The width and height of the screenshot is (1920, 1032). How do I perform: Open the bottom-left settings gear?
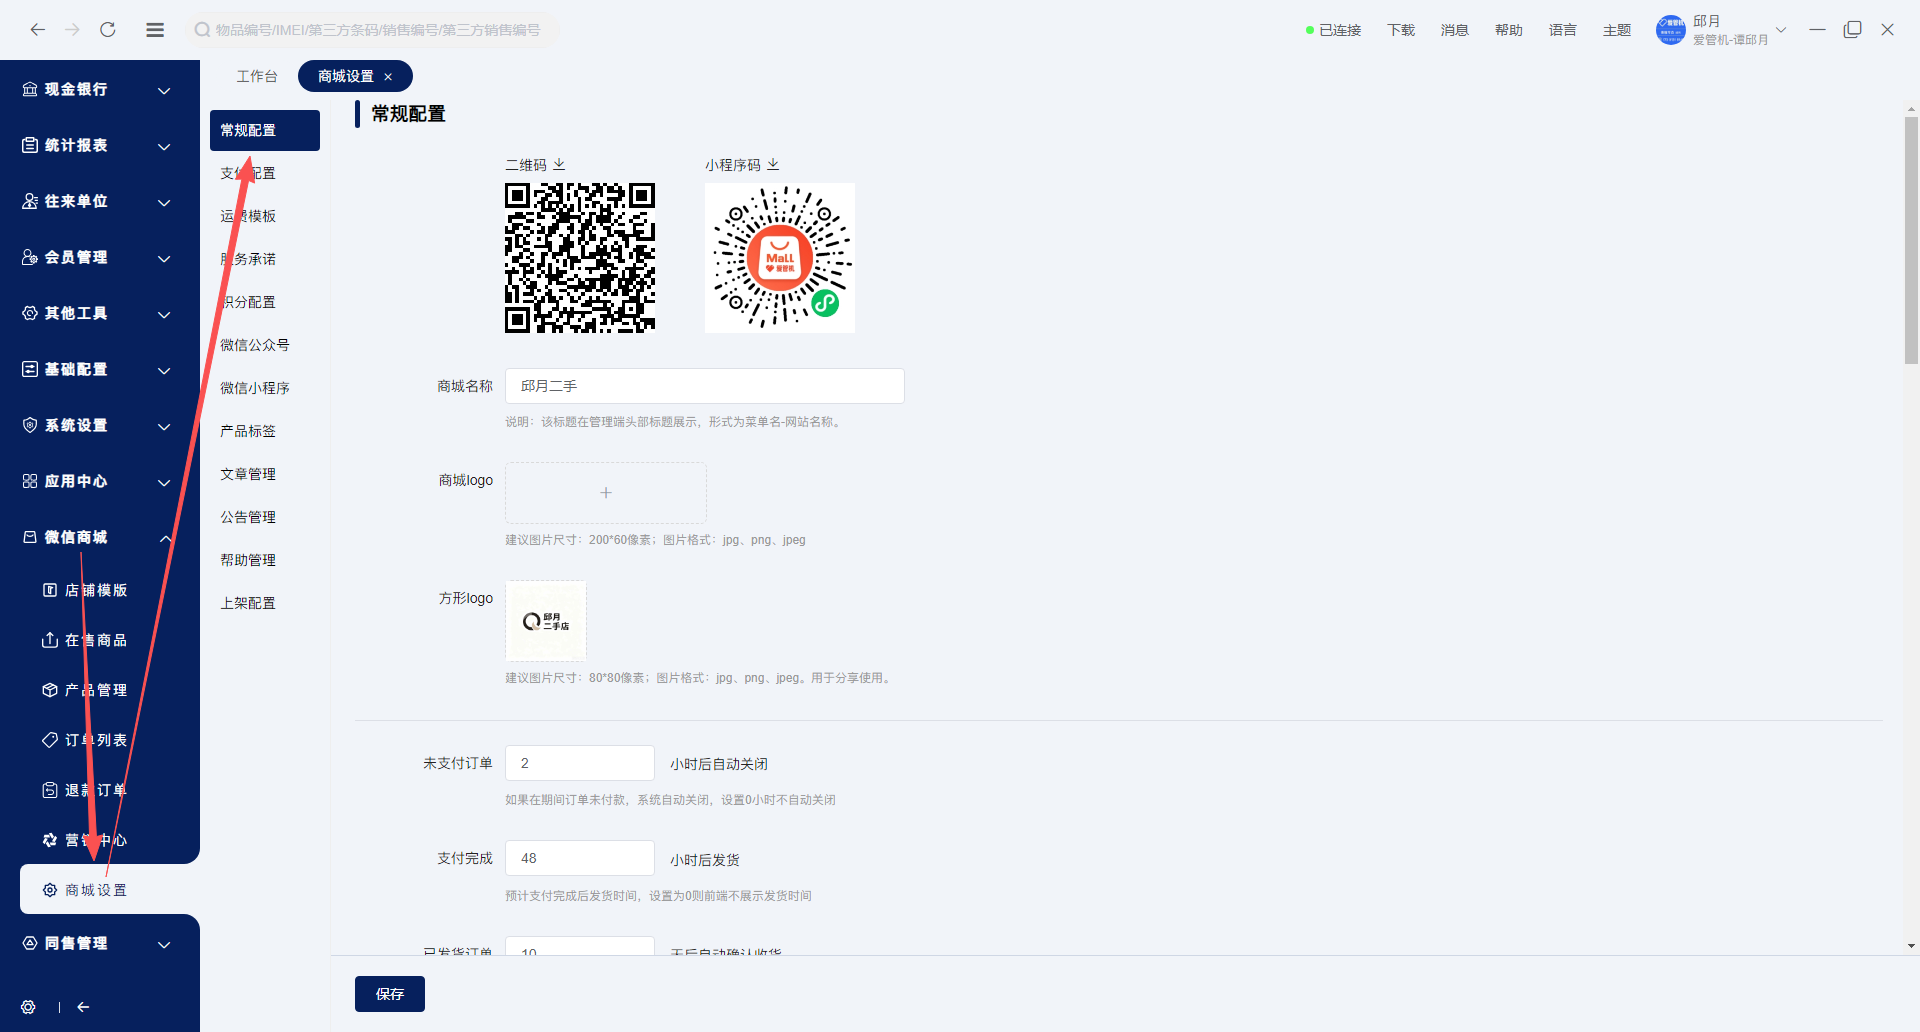(x=28, y=1007)
